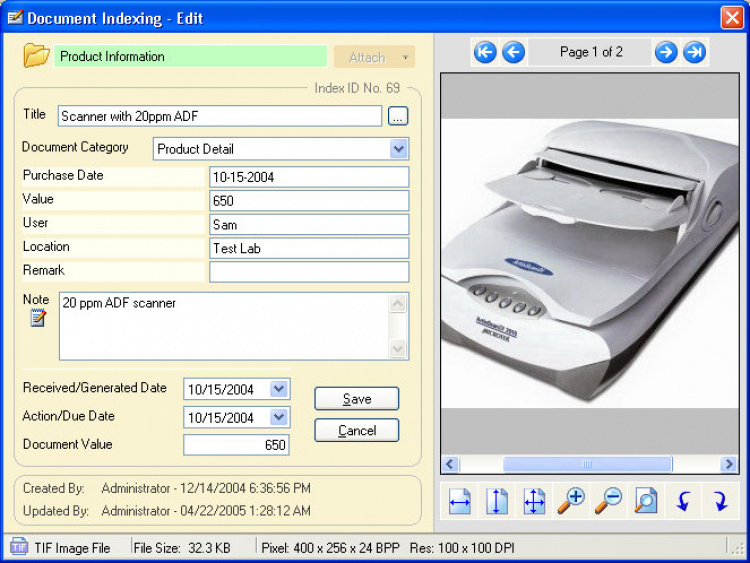Click the Pixel 400 x 256 status text

[330, 548]
